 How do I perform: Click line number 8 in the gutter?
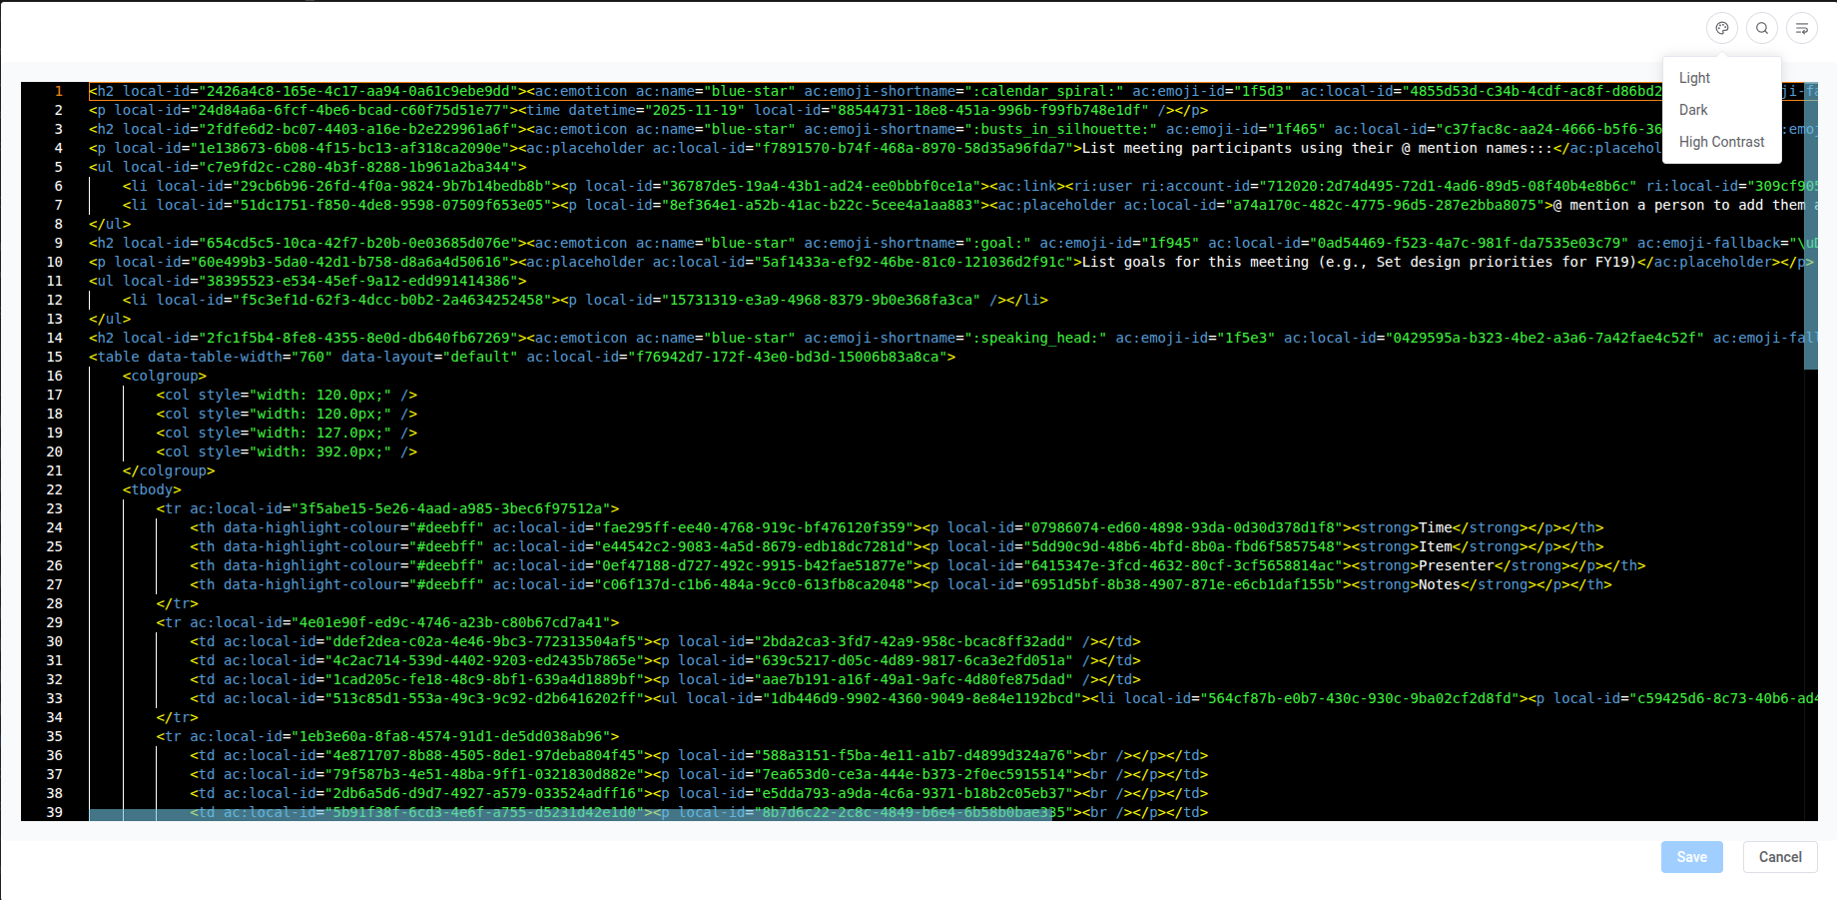click(x=58, y=224)
